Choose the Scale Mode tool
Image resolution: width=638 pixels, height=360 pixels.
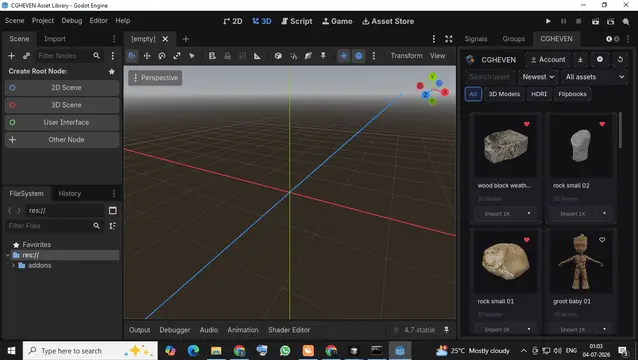[177, 56]
